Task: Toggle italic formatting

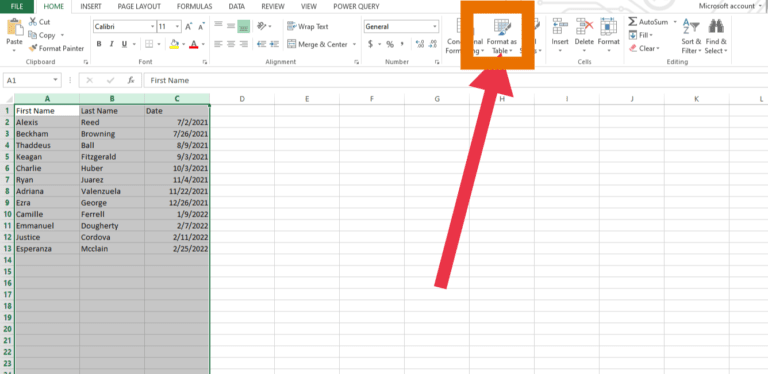Action: tap(111, 44)
